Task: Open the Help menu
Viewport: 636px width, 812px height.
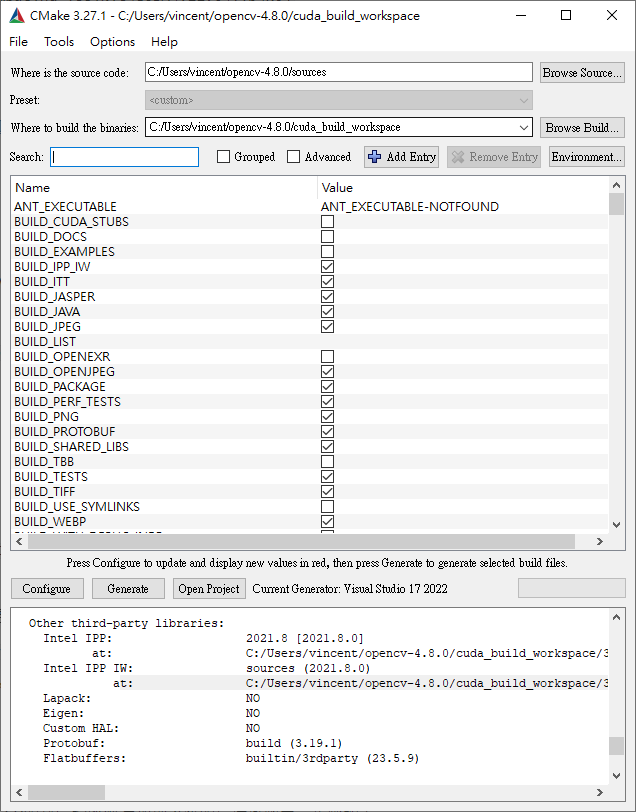Action: pos(164,42)
